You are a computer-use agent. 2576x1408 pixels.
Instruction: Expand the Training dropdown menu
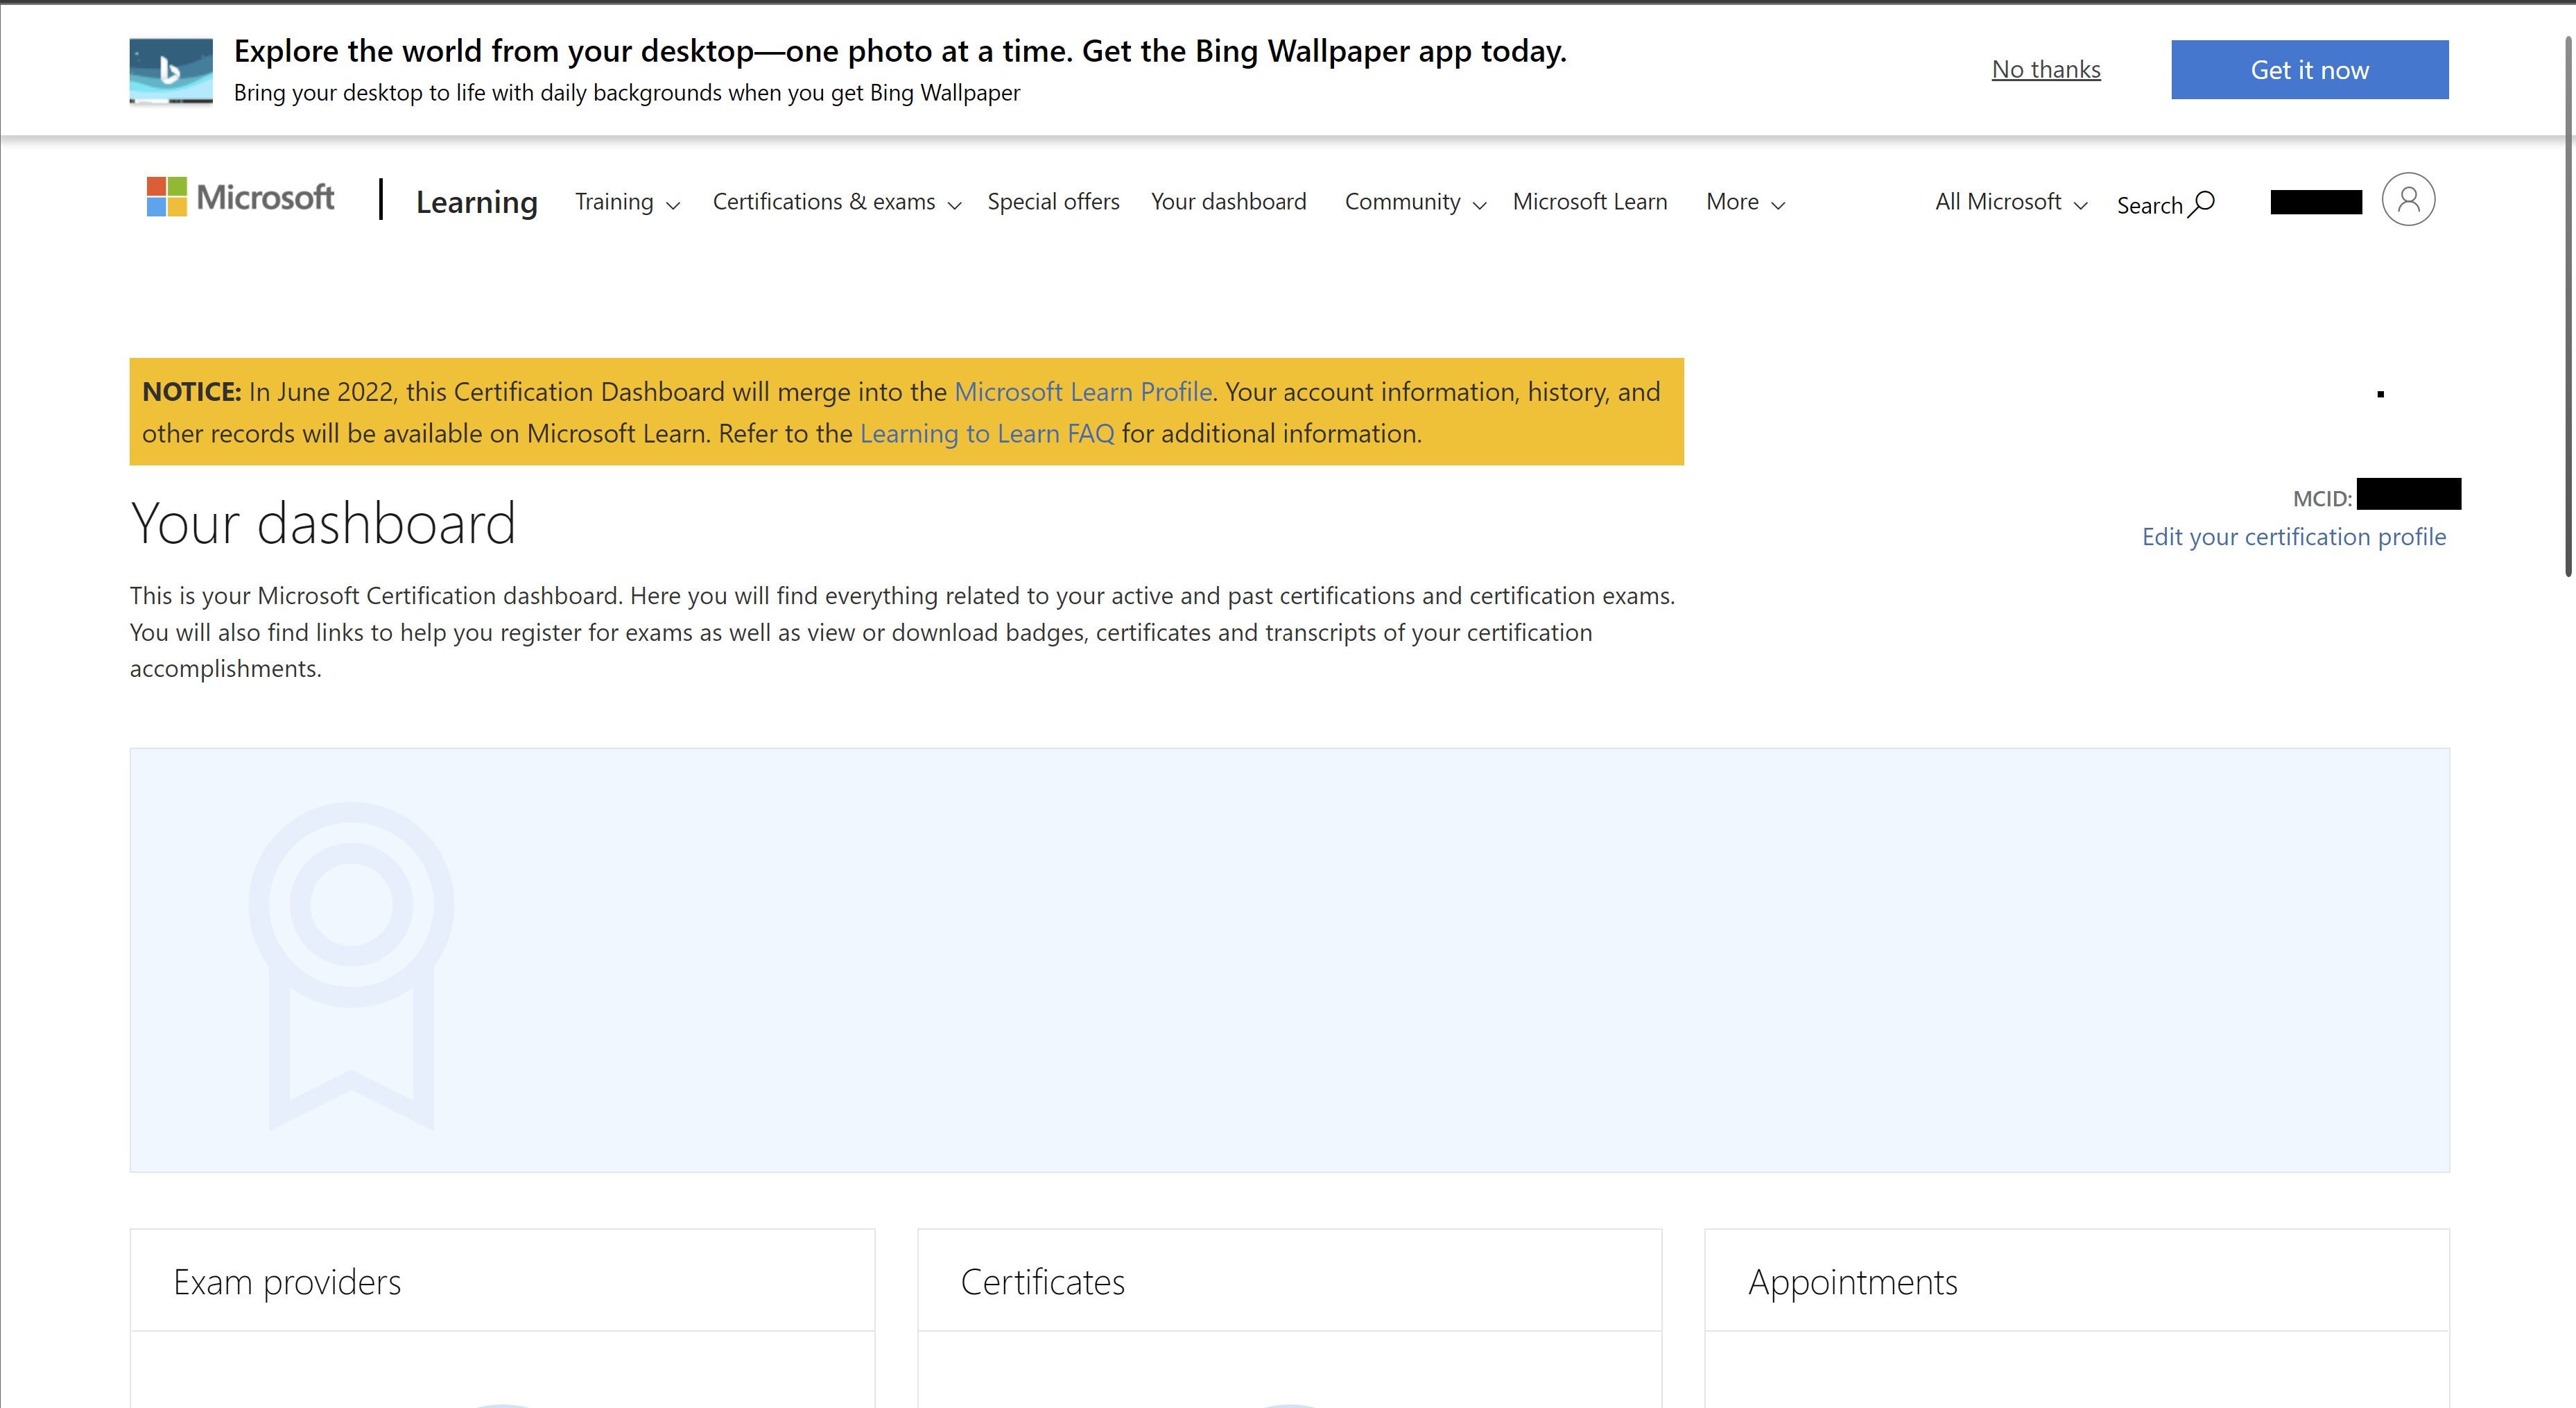click(x=624, y=201)
